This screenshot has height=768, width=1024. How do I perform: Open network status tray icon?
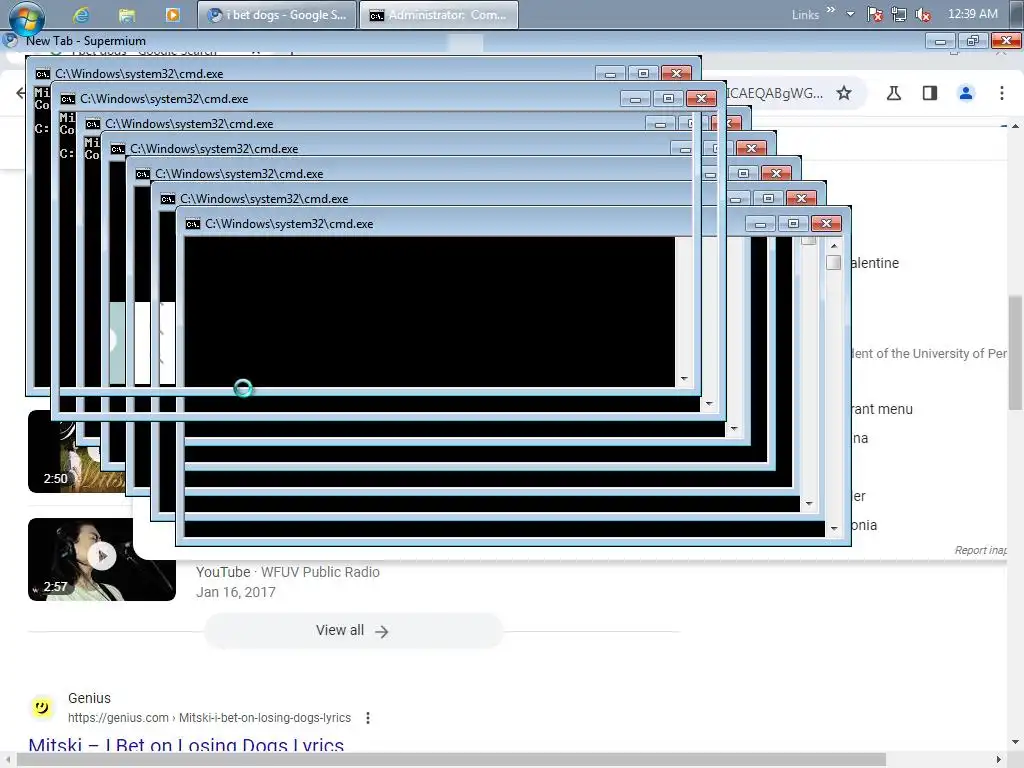tap(899, 14)
